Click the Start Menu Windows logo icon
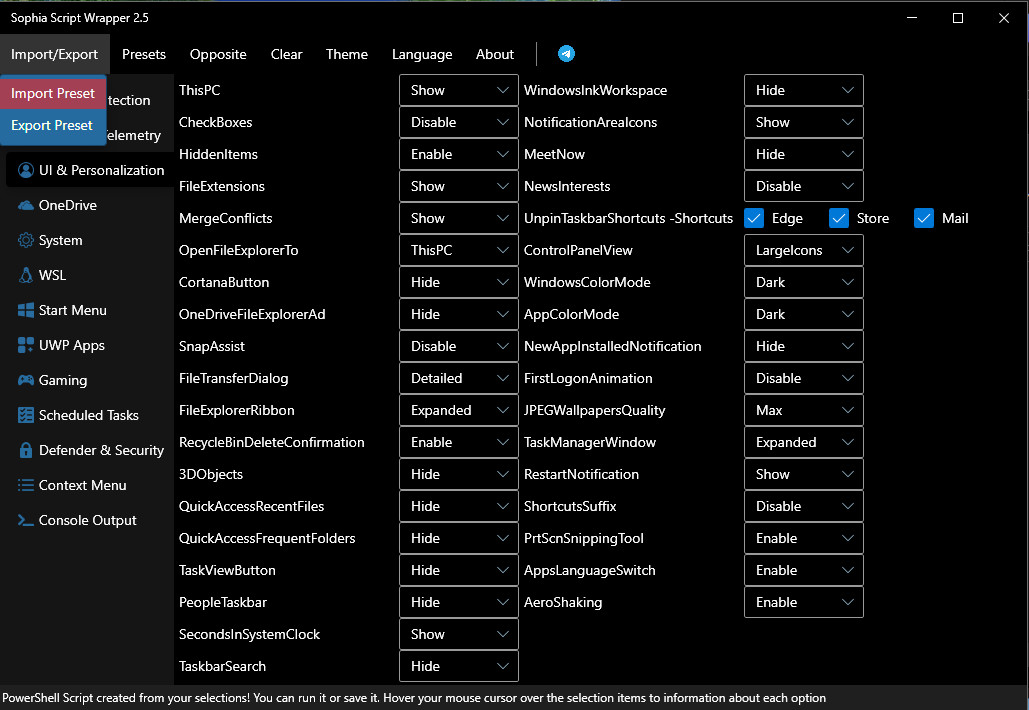1029x710 pixels. (26, 310)
